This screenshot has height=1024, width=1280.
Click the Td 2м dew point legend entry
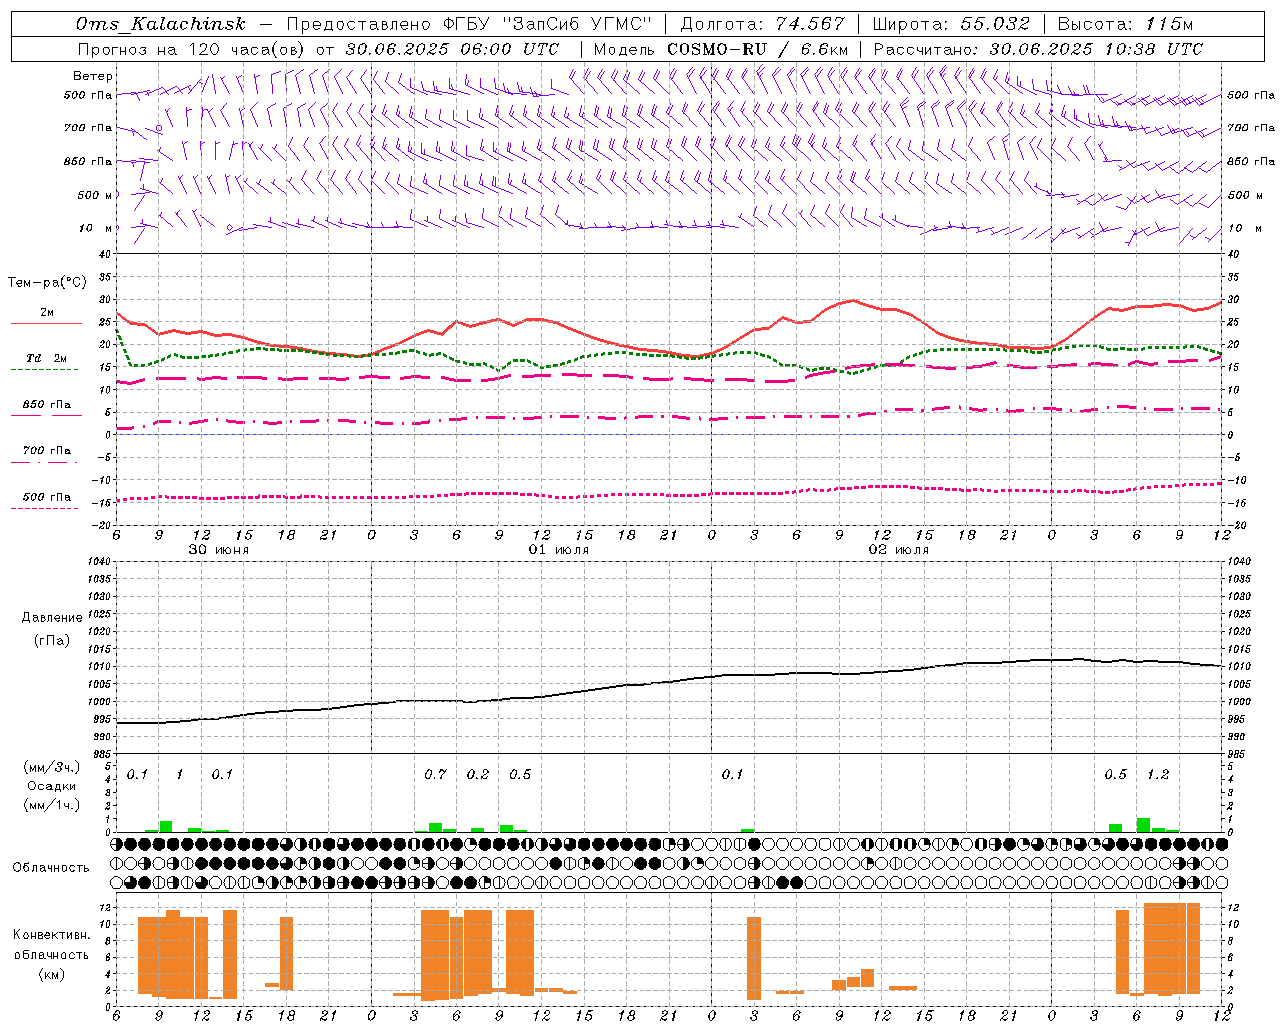[x=47, y=358]
